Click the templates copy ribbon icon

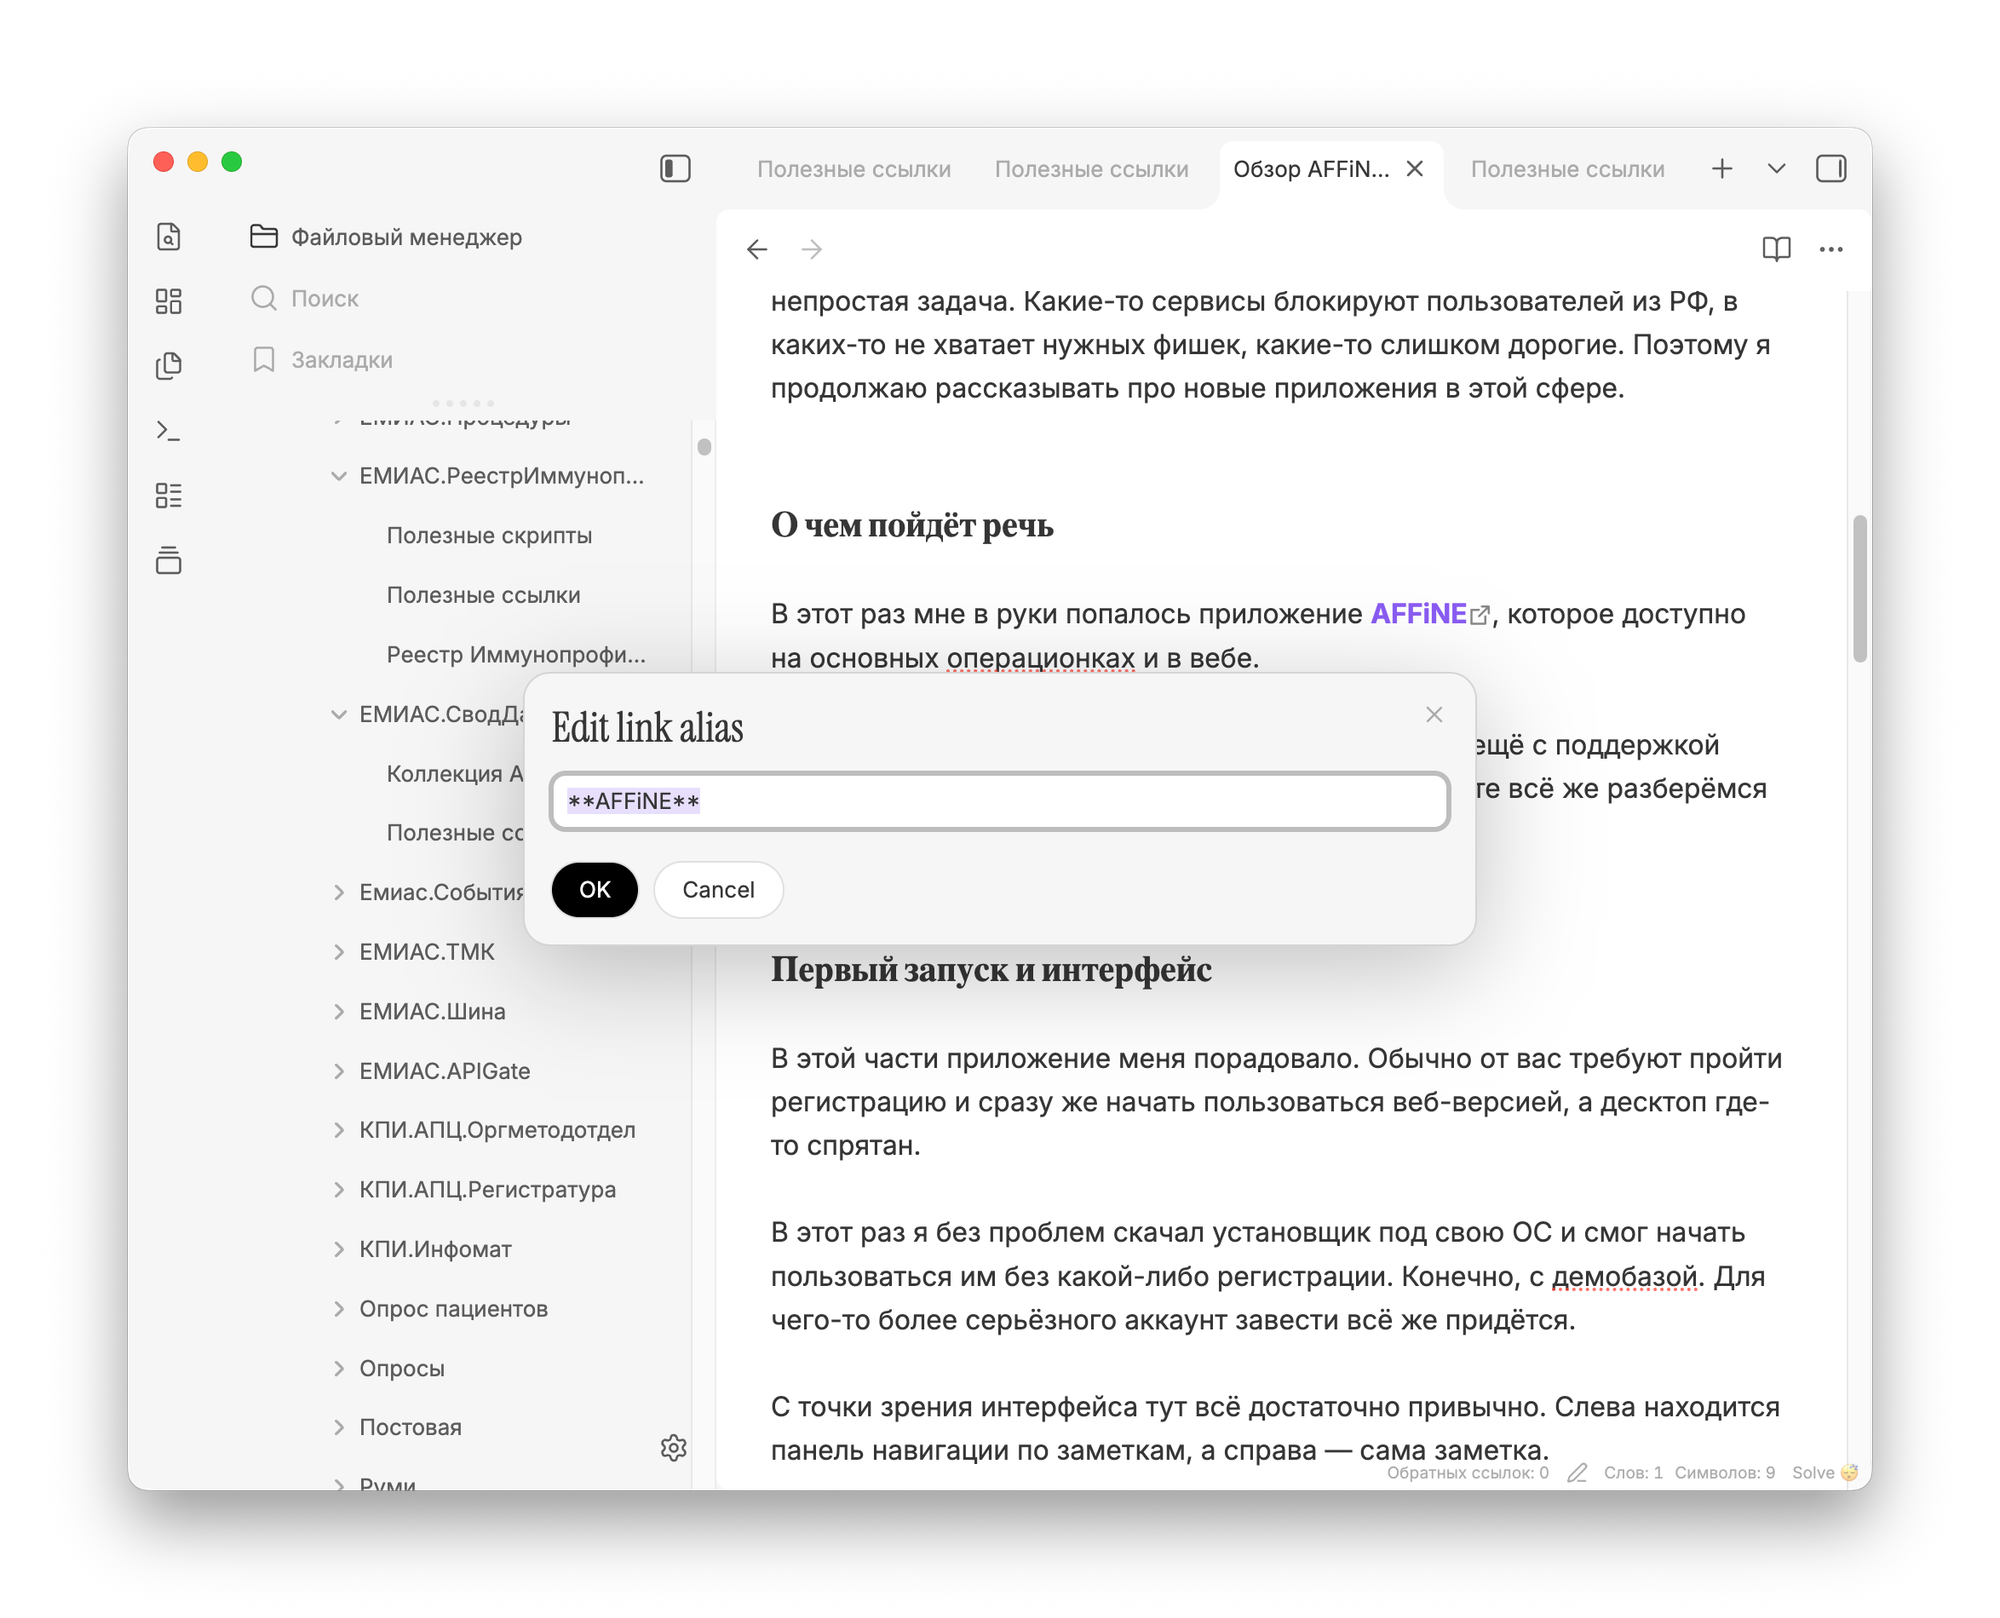pyautogui.click(x=169, y=366)
